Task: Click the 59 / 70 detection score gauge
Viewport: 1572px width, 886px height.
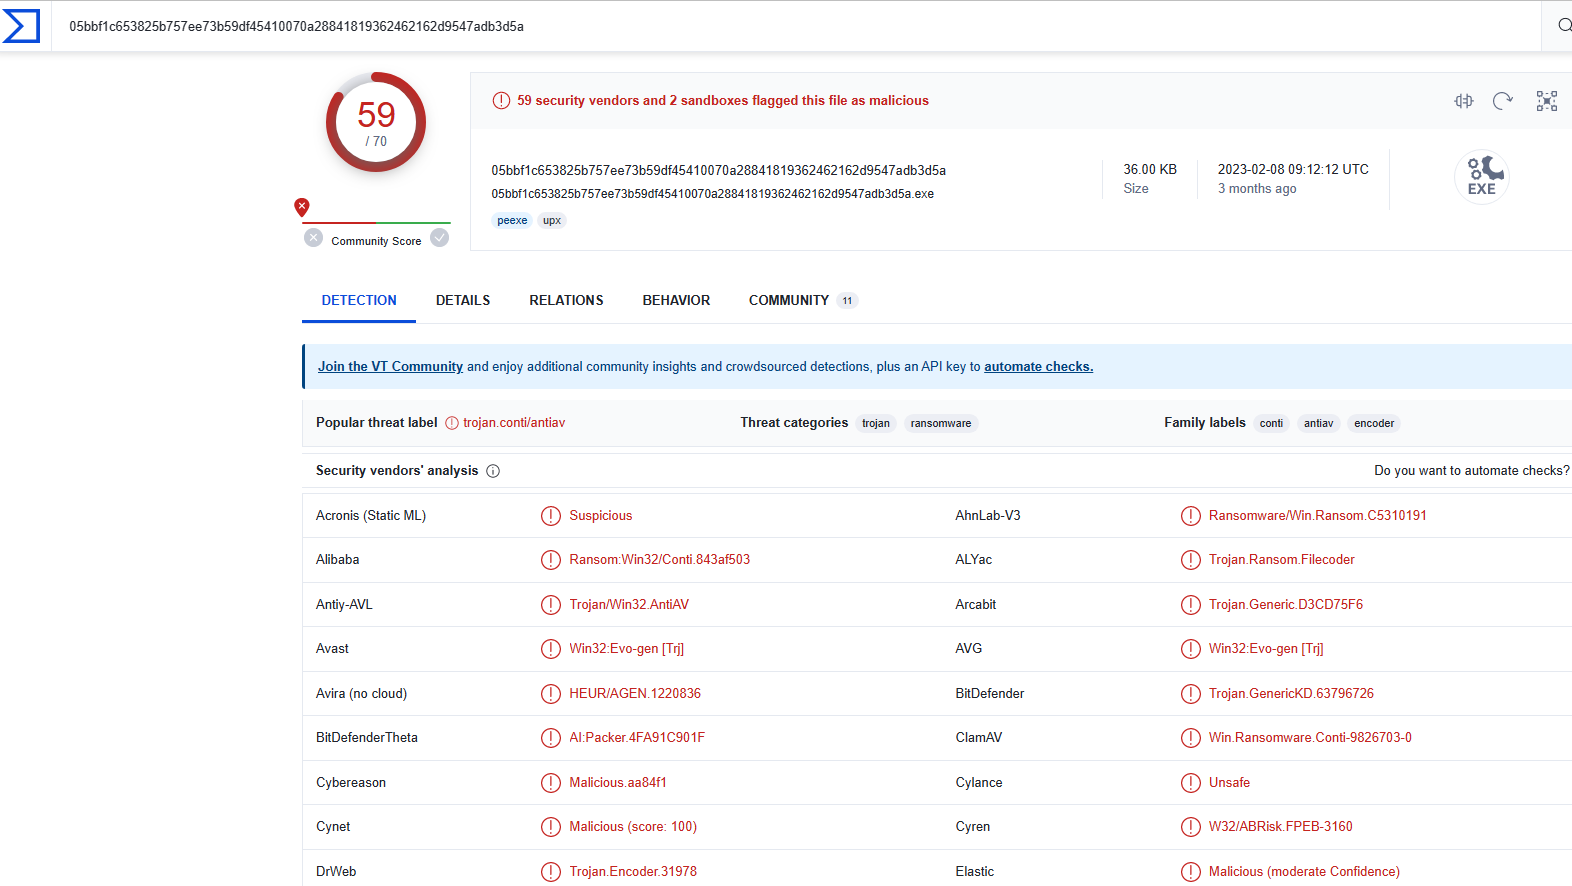Action: click(x=376, y=122)
